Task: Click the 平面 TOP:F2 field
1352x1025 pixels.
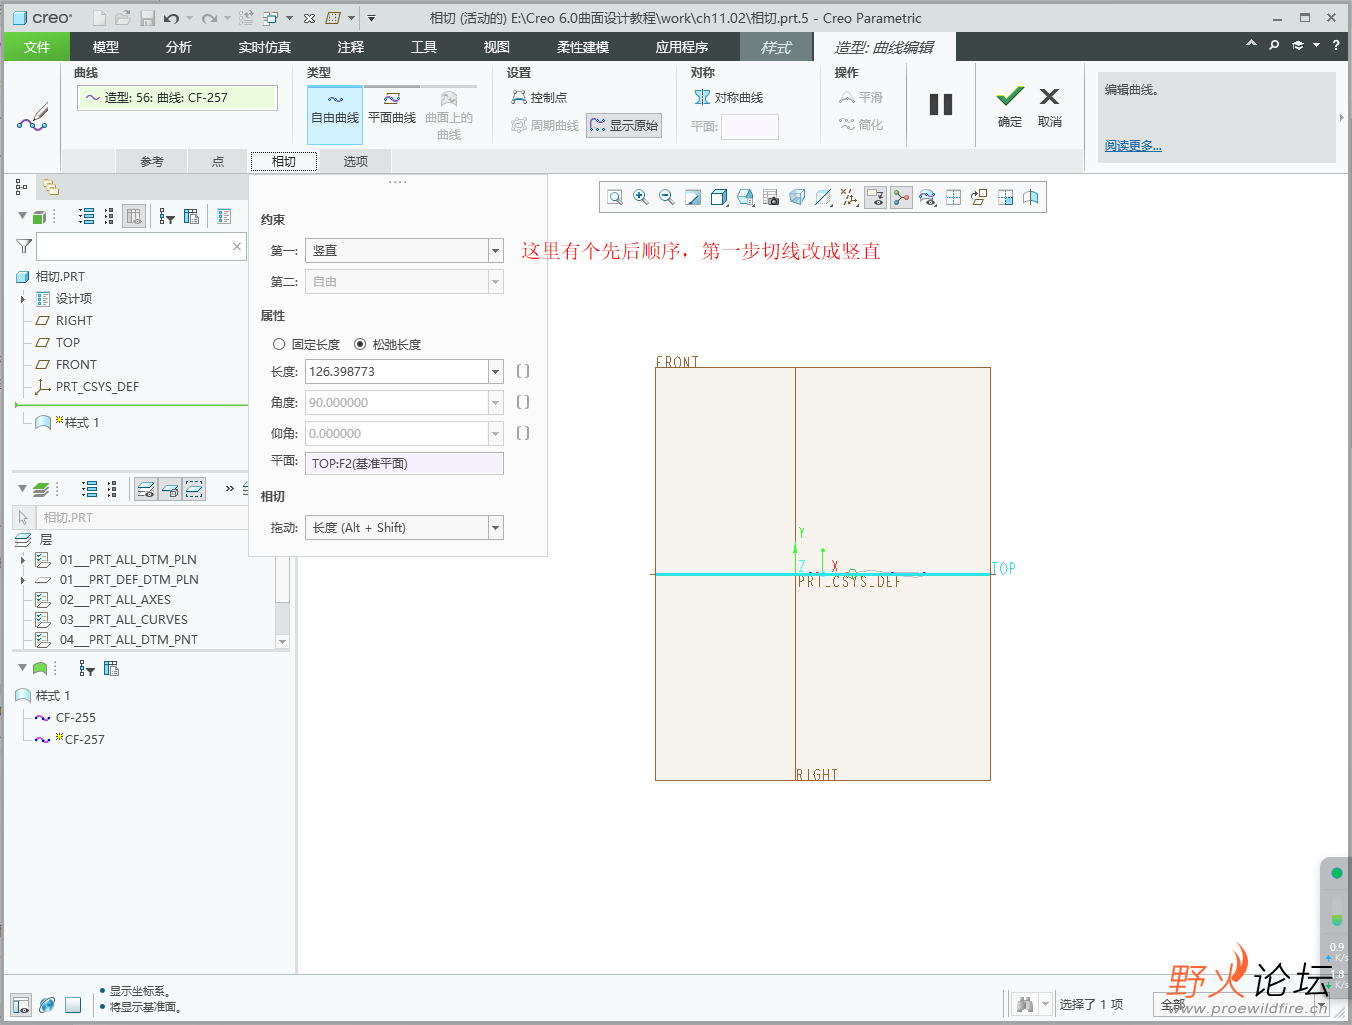Action: pos(404,463)
